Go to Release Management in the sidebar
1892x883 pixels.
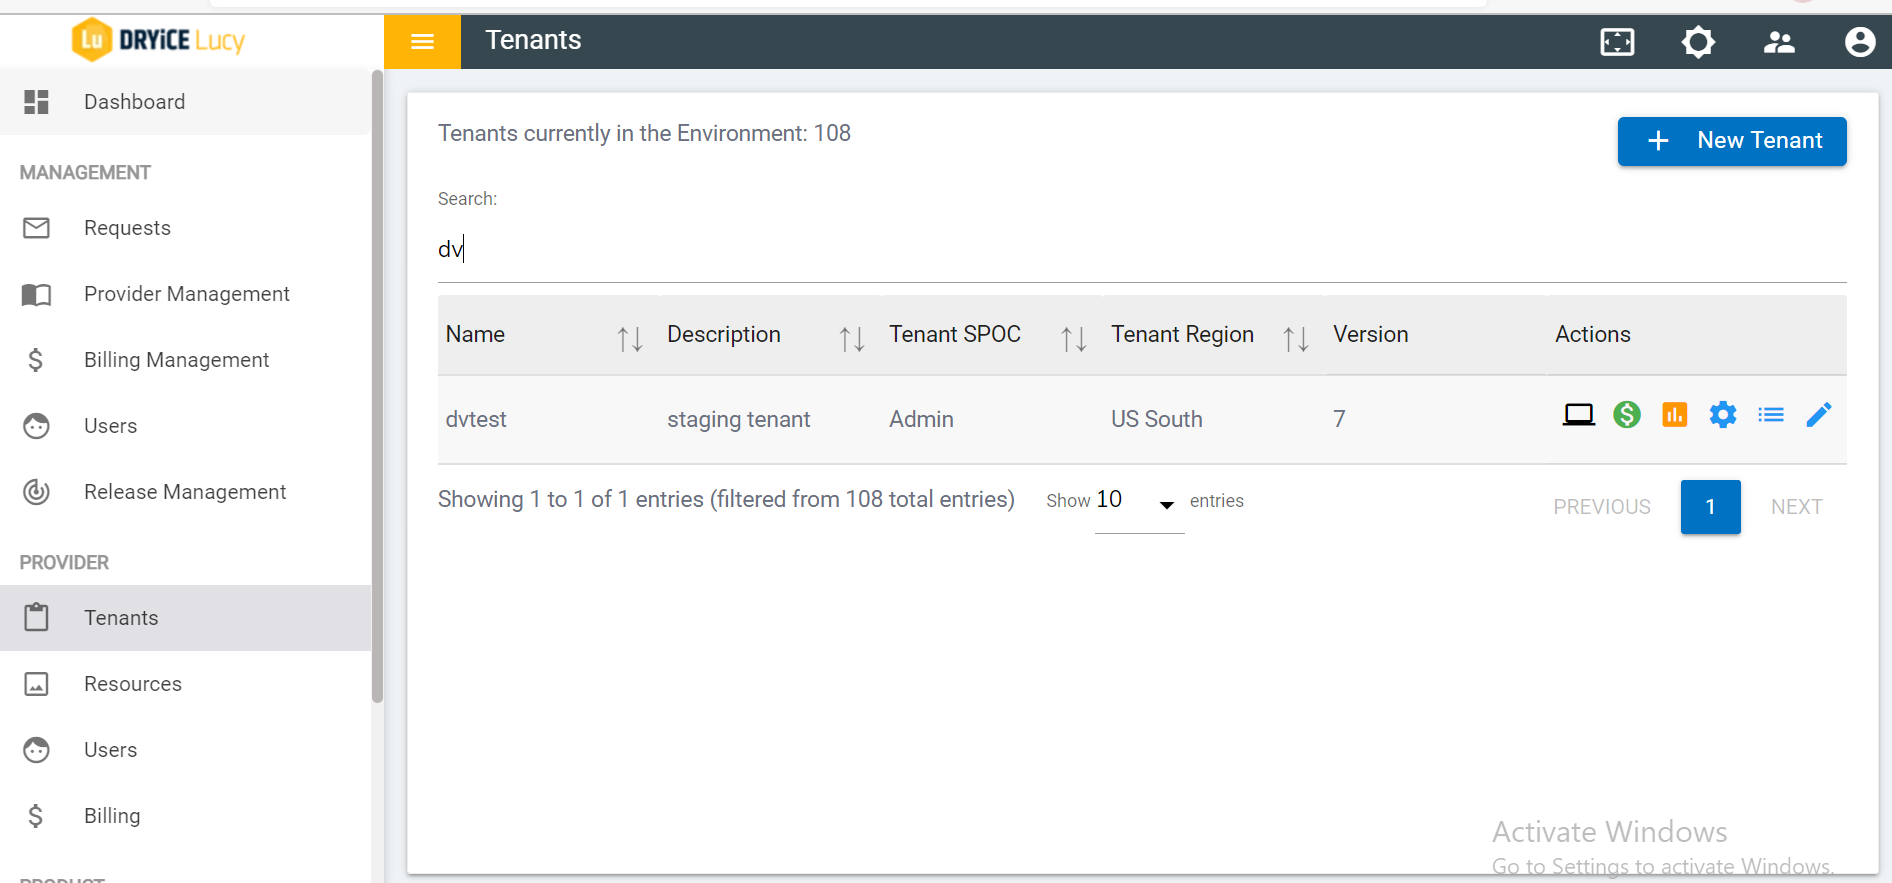pyautogui.click(x=185, y=492)
